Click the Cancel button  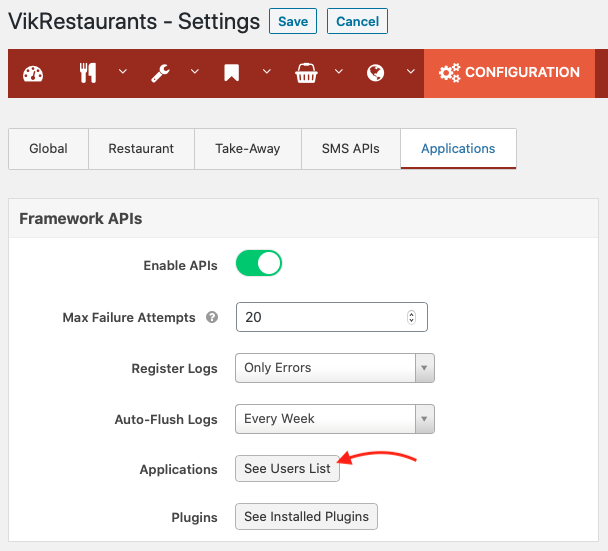pos(358,21)
